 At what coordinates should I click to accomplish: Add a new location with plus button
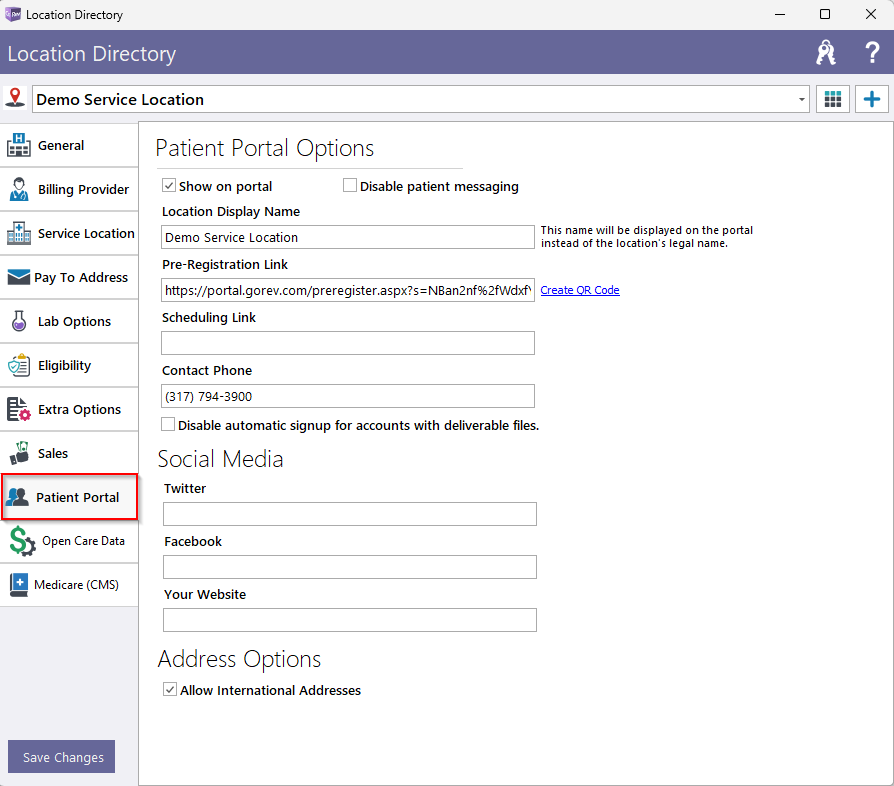(871, 99)
